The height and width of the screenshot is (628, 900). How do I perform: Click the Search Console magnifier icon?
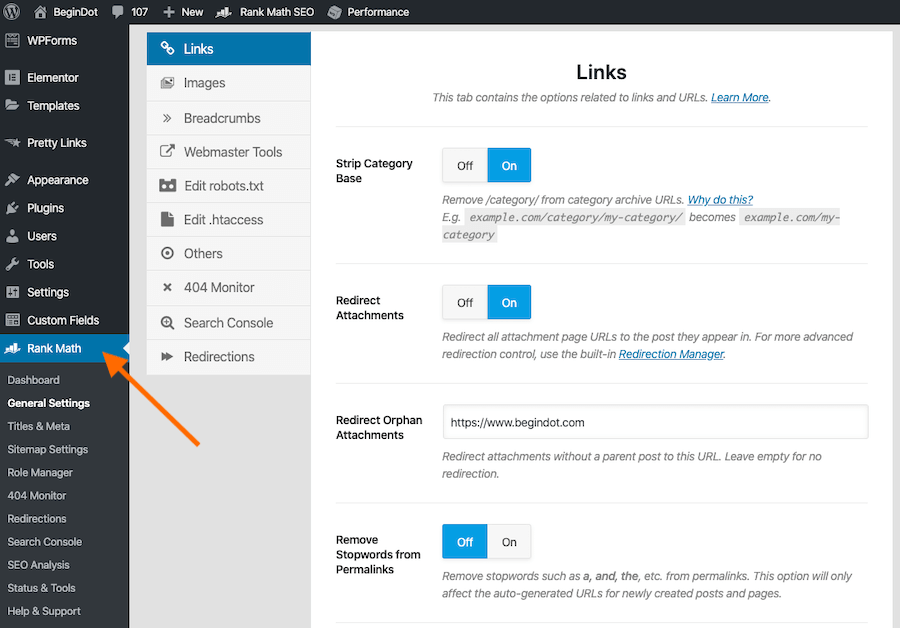coord(167,323)
